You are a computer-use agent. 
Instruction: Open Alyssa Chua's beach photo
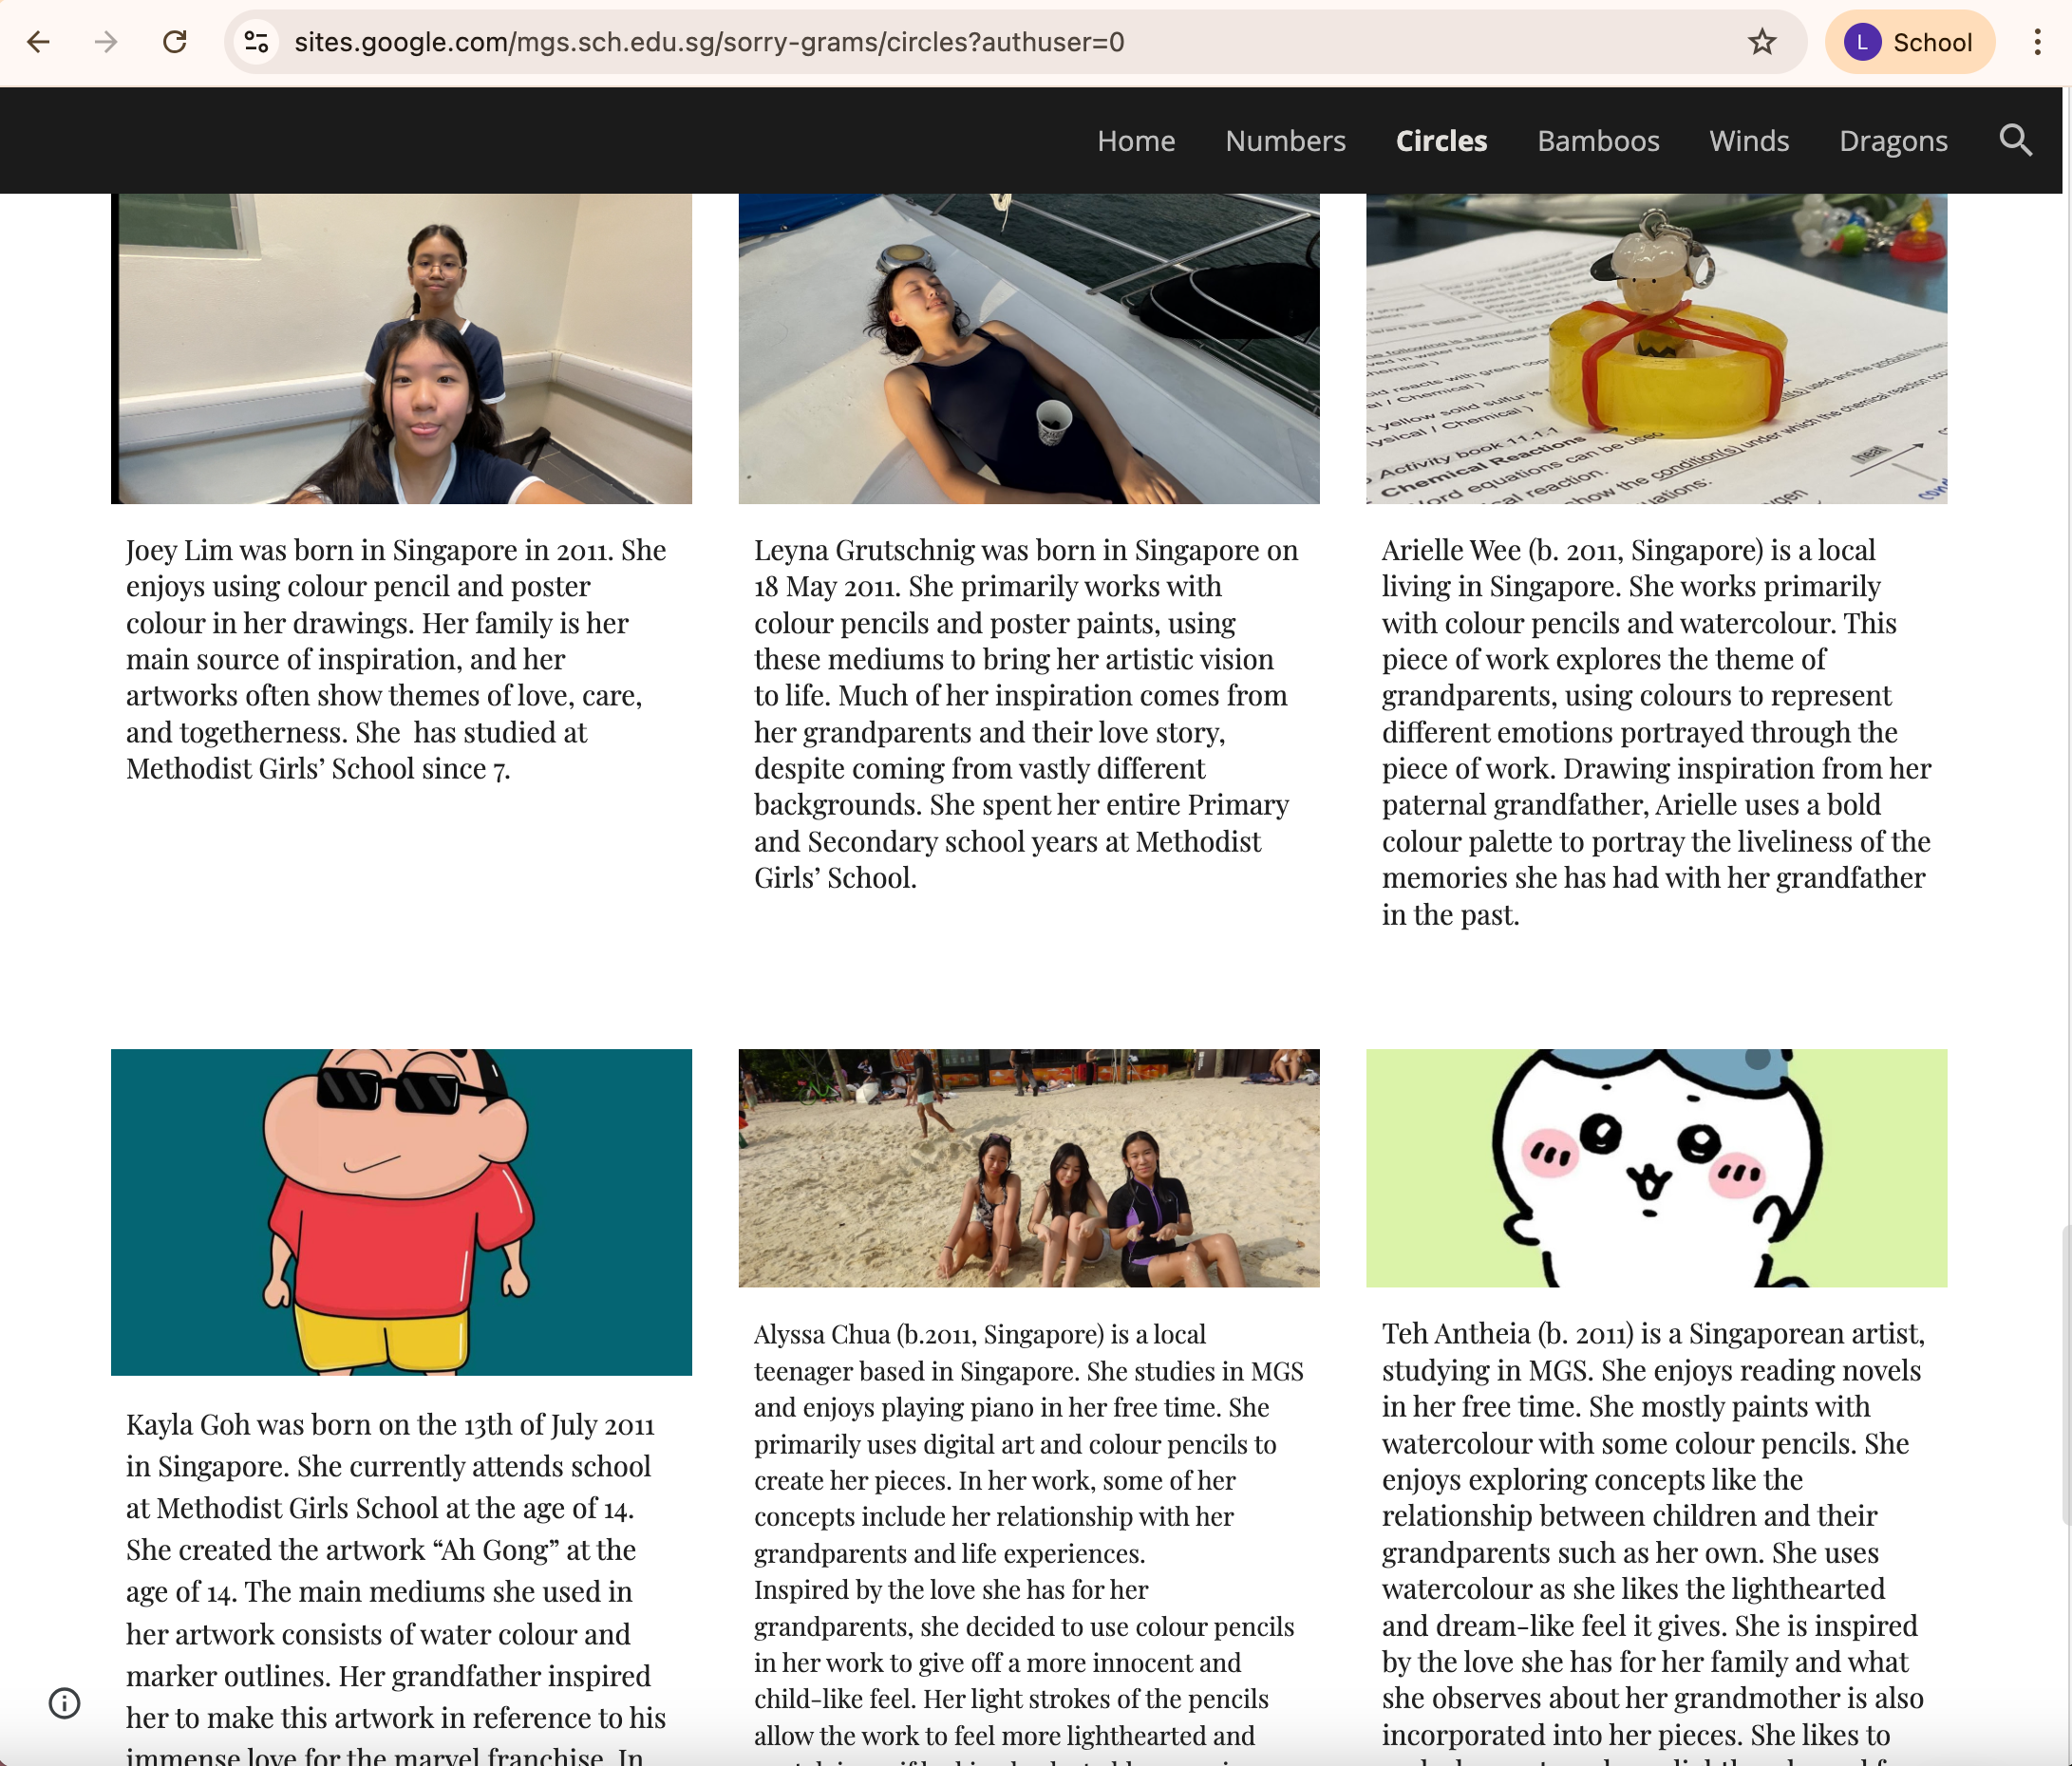[1029, 1168]
